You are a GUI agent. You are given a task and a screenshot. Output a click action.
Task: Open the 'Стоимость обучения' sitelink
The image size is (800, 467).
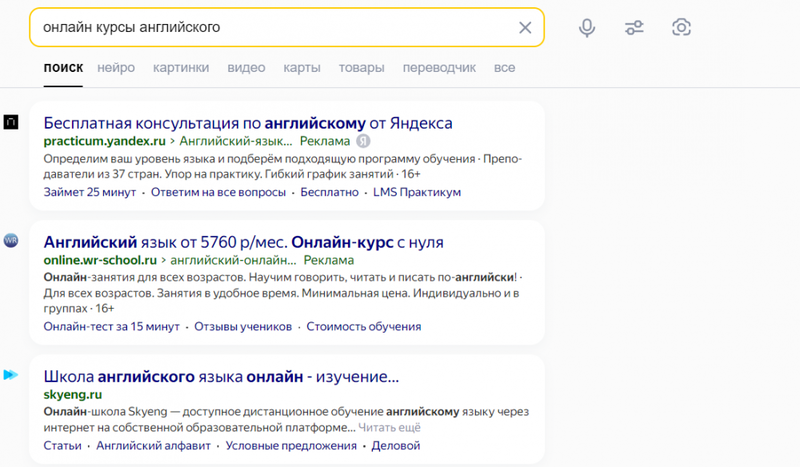click(x=364, y=327)
